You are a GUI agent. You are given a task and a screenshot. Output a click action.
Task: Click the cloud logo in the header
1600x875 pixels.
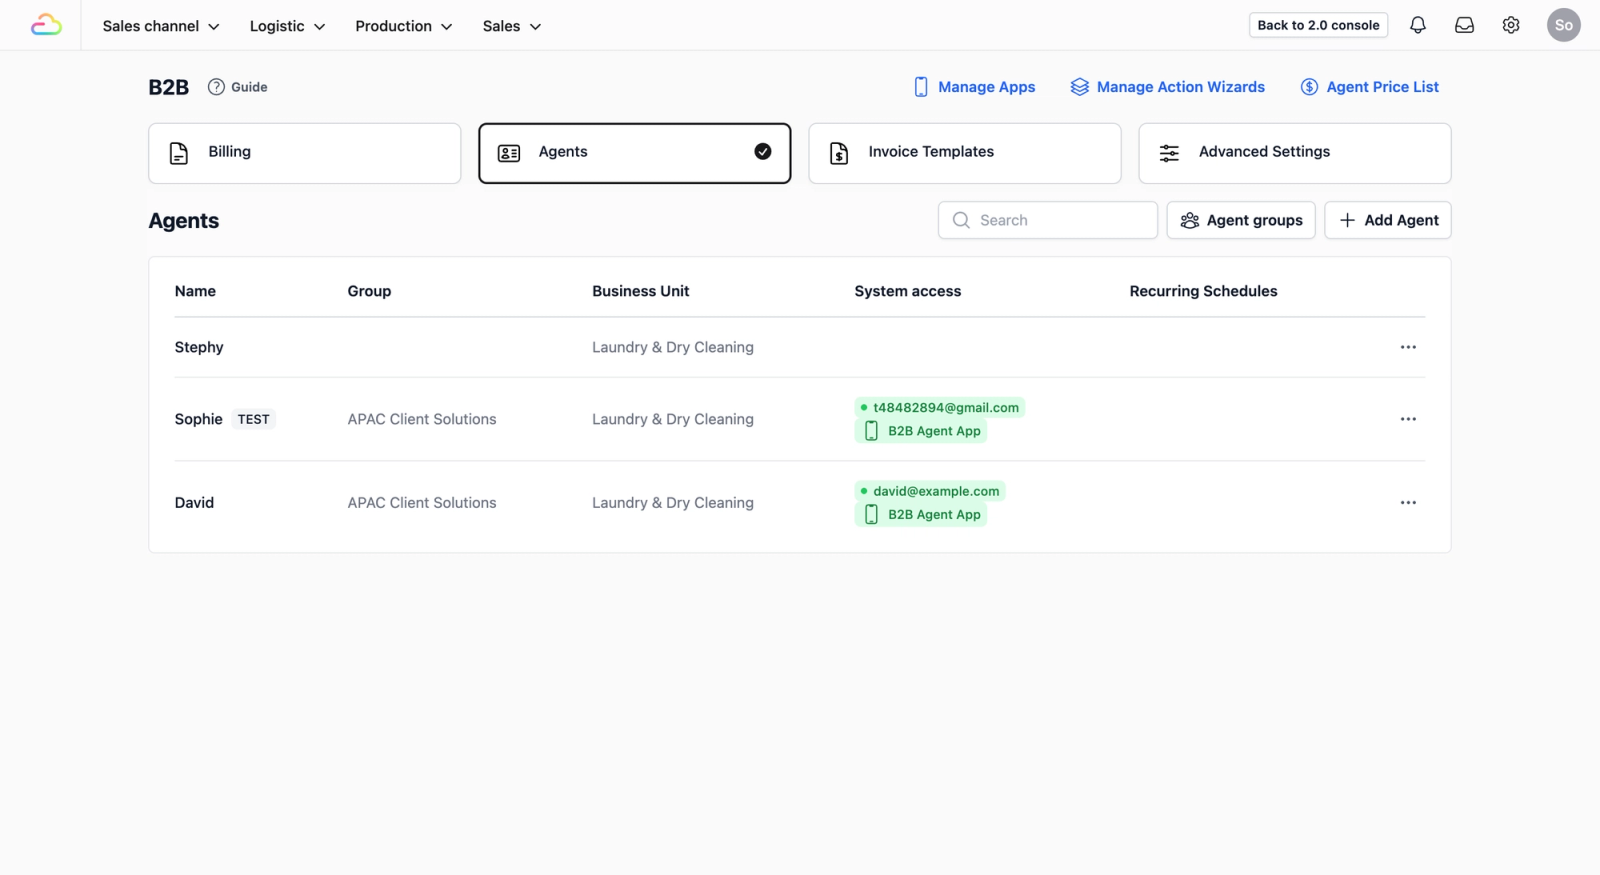pyautogui.click(x=46, y=25)
